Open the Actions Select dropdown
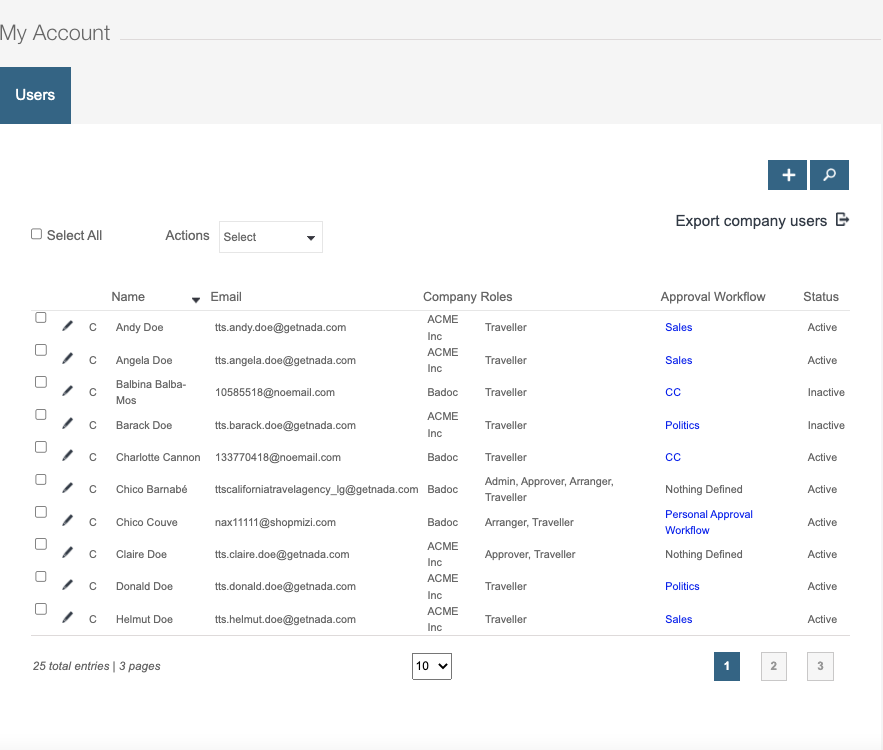The width and height of the screenshot is (883, 750). click(x=270, y=237)
